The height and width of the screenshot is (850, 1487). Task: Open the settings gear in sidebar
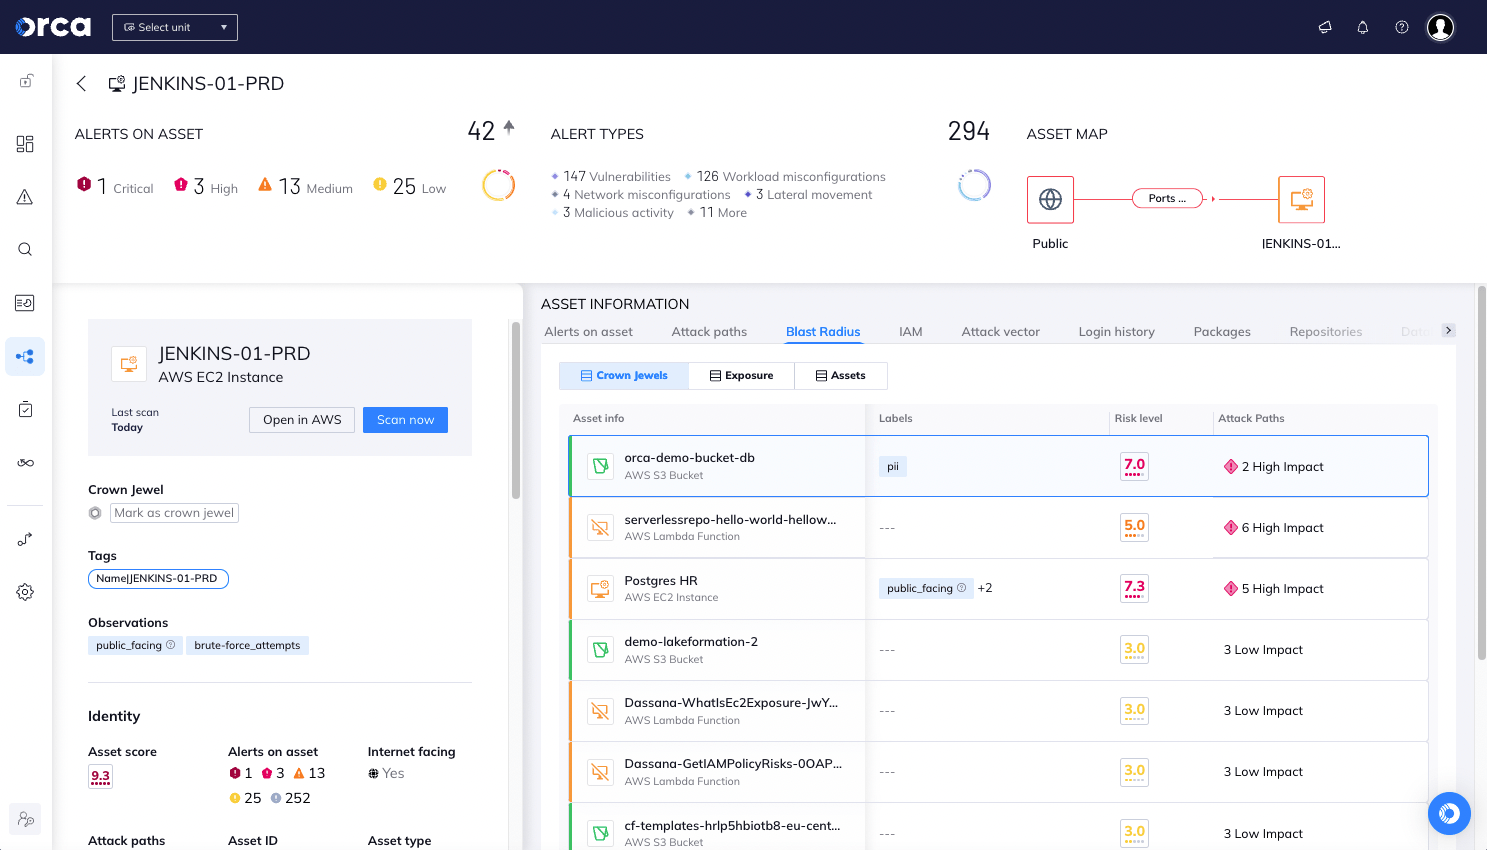[25, 592]
